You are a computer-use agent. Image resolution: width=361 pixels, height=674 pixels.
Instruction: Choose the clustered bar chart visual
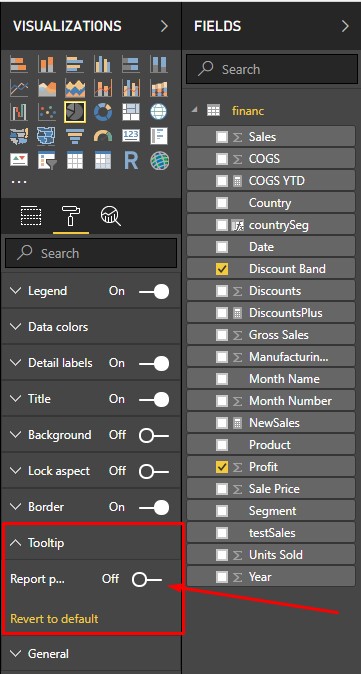tap(75, 64)
